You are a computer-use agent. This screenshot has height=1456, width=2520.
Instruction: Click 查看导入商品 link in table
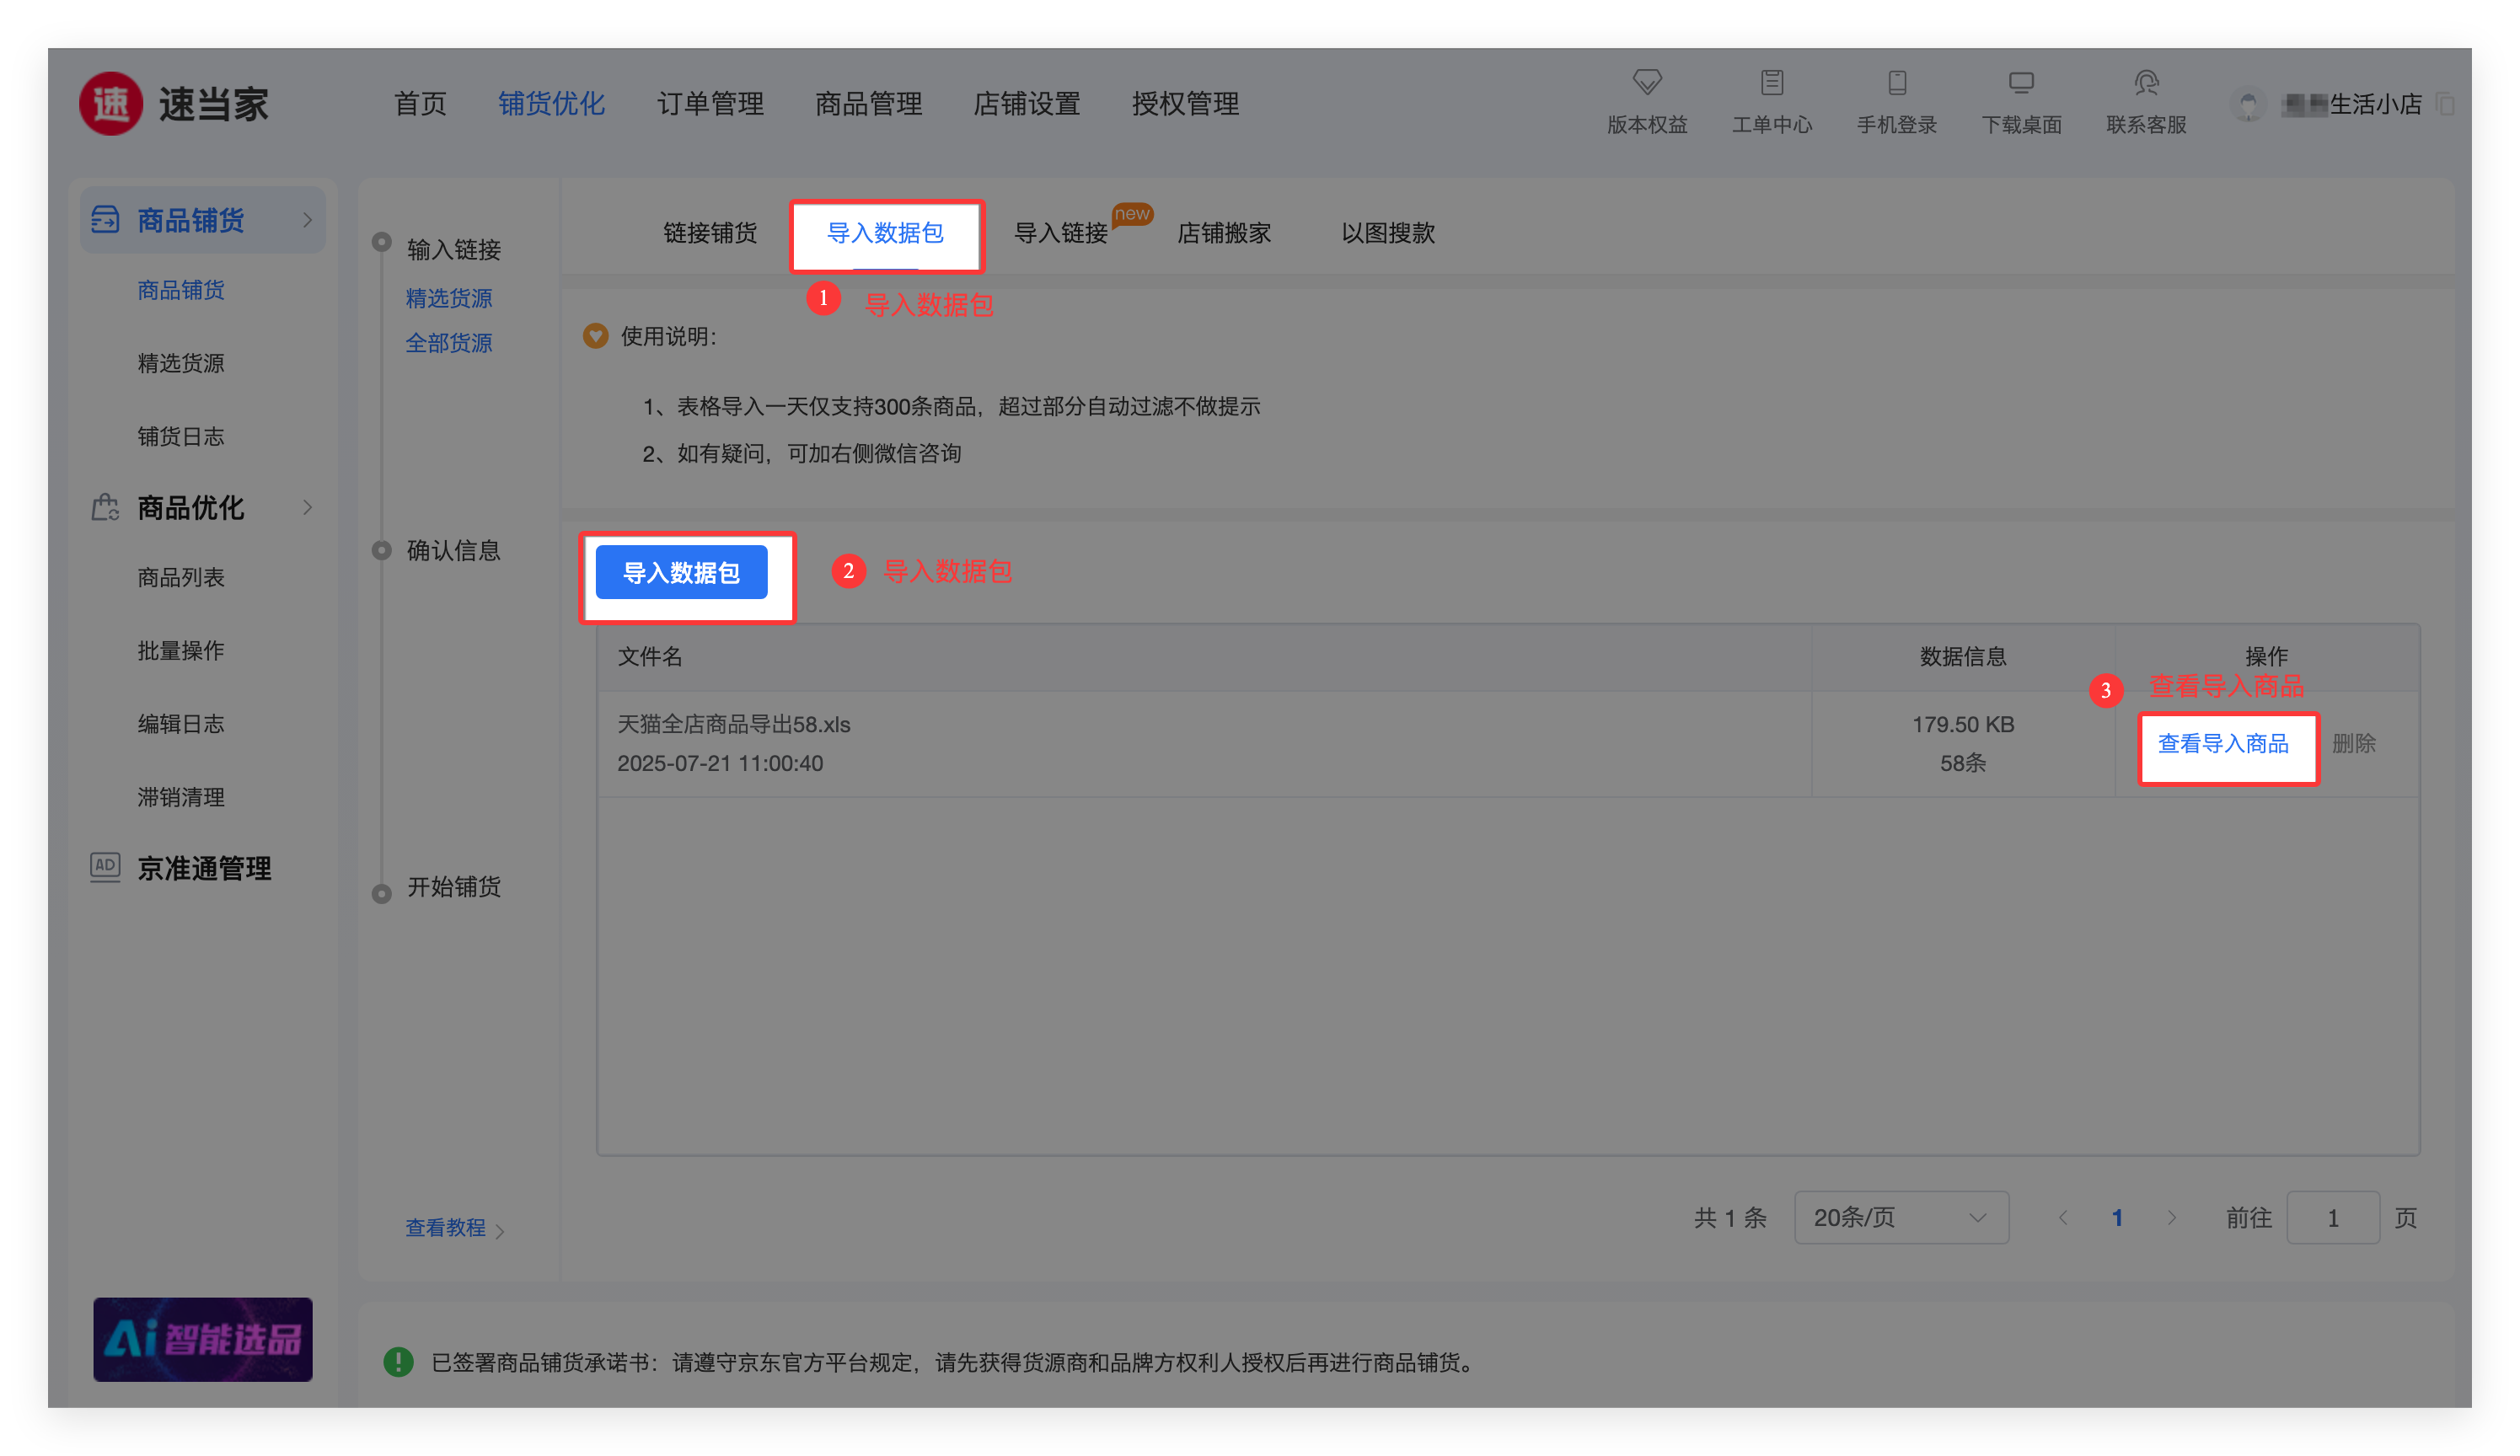(x=2223, y=744)
